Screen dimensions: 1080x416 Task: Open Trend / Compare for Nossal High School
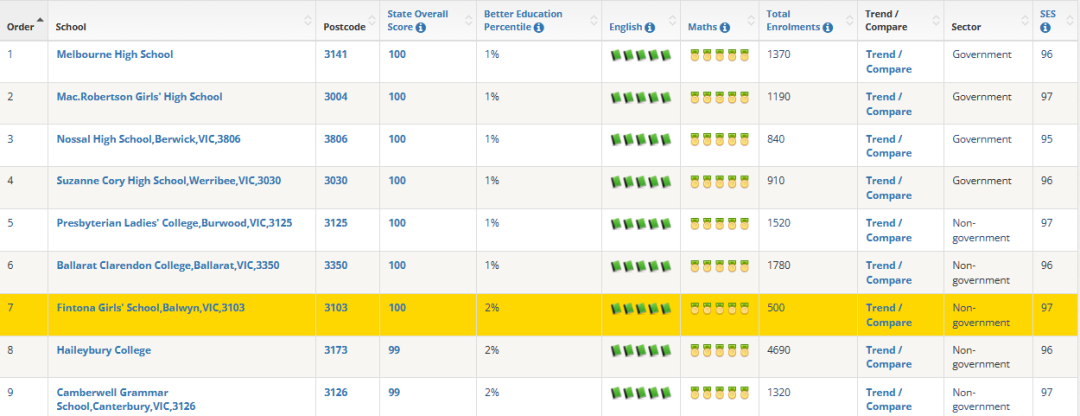889,146
